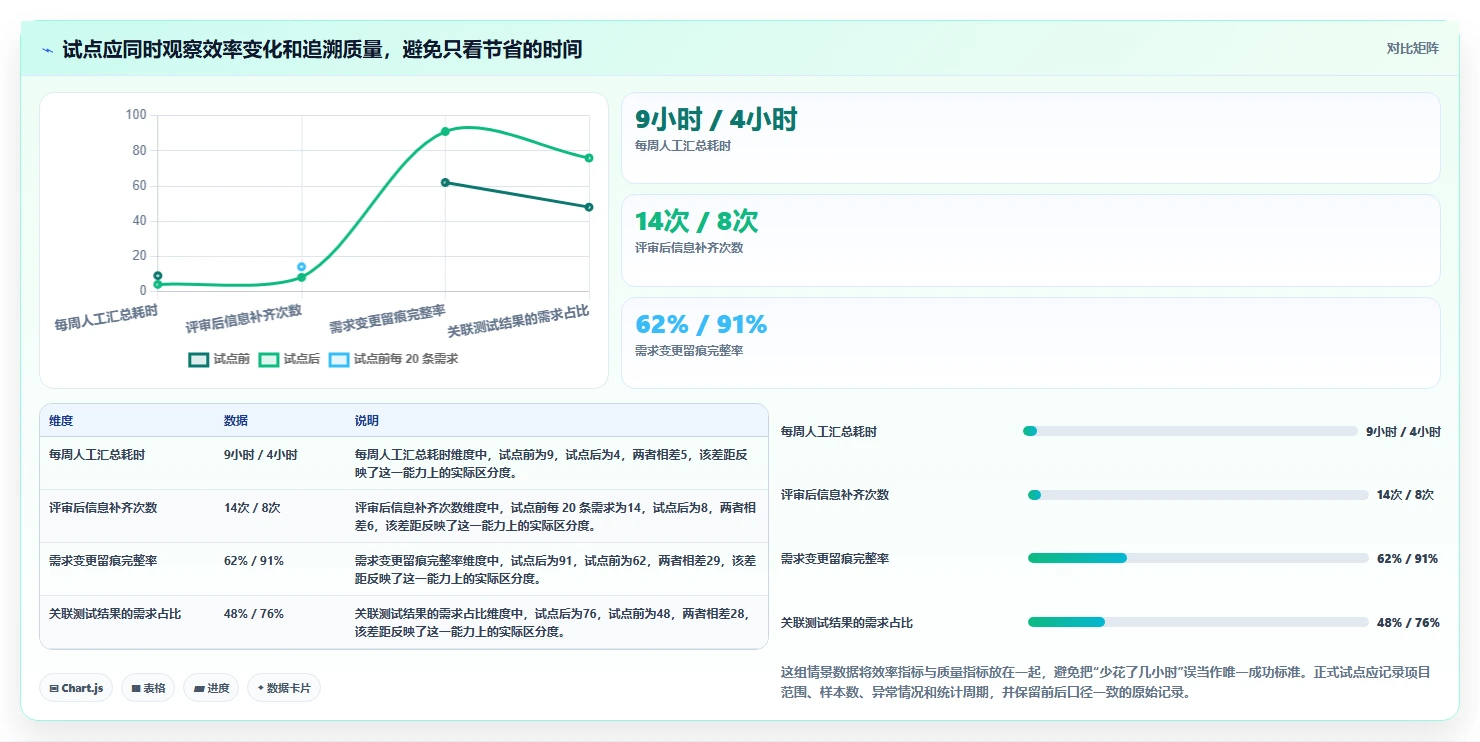The width and height of the screenshot is (1480, 742).
Task: Click the 试点前 chart point at 关联测试结果的需求占比
Action: click(x=589, y=207)
